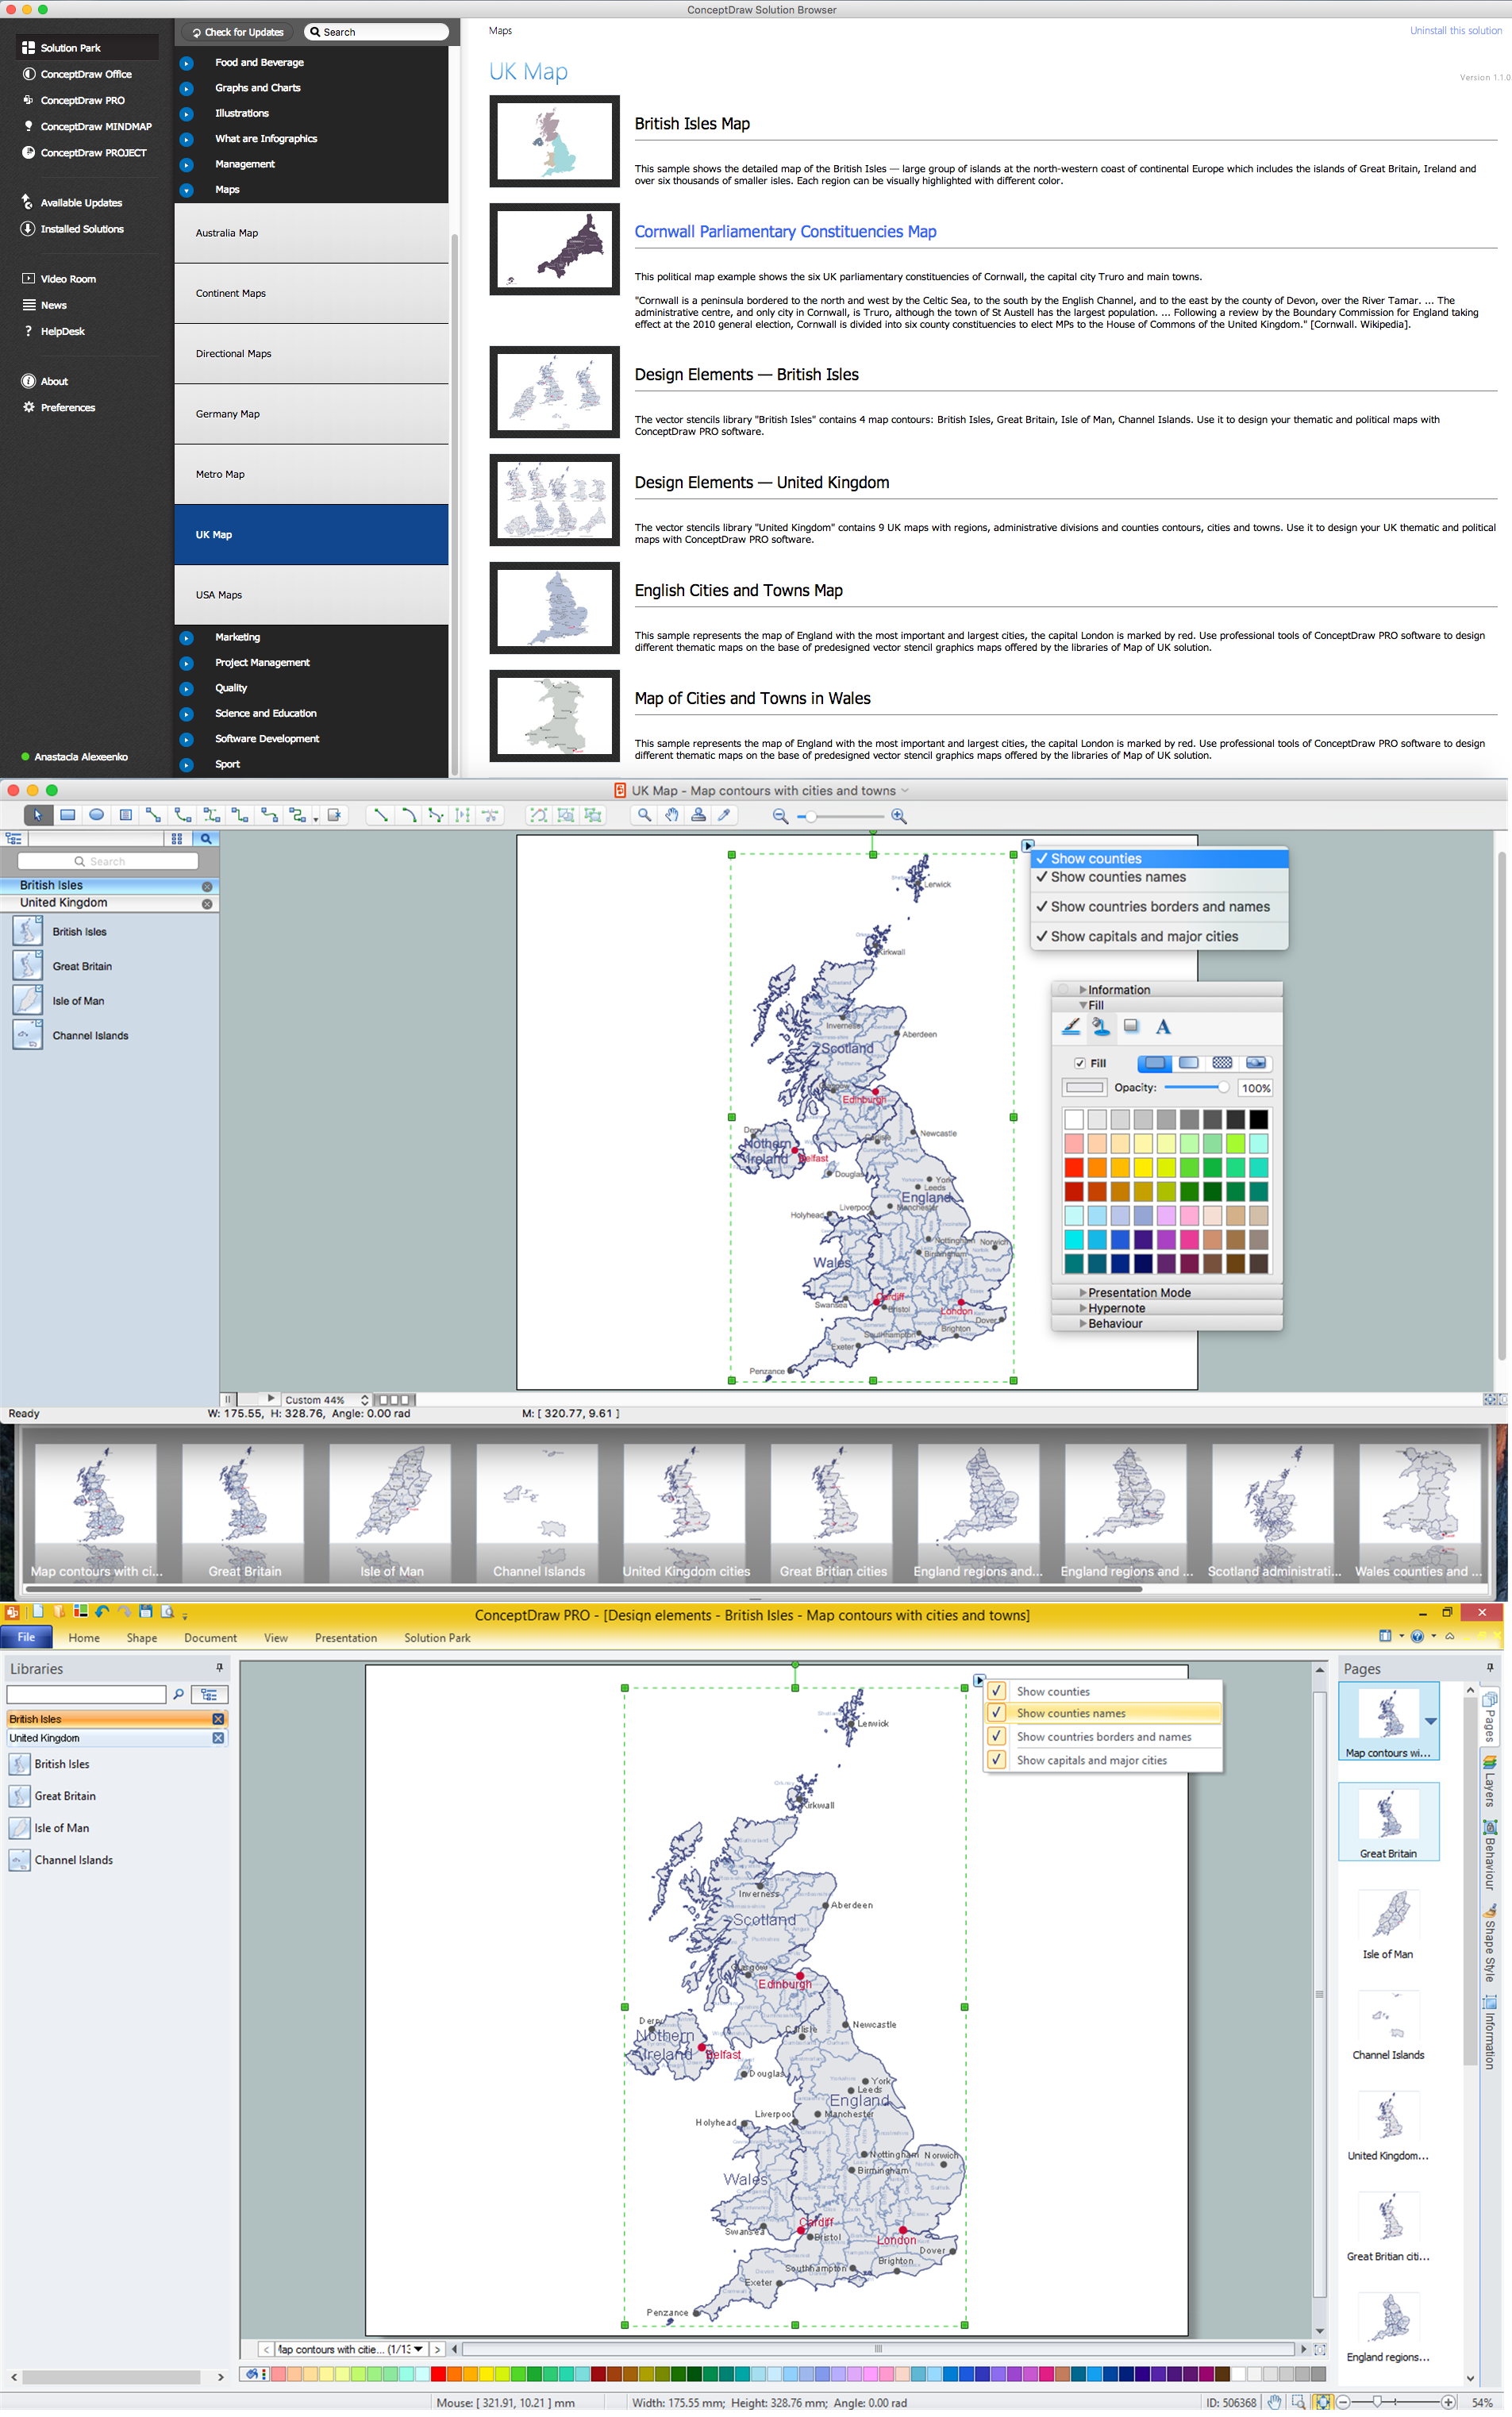Click the zoom in magnifier icon
Image resolution: width=1512 pixels, height=2417 pixels.
coord(899,817)
